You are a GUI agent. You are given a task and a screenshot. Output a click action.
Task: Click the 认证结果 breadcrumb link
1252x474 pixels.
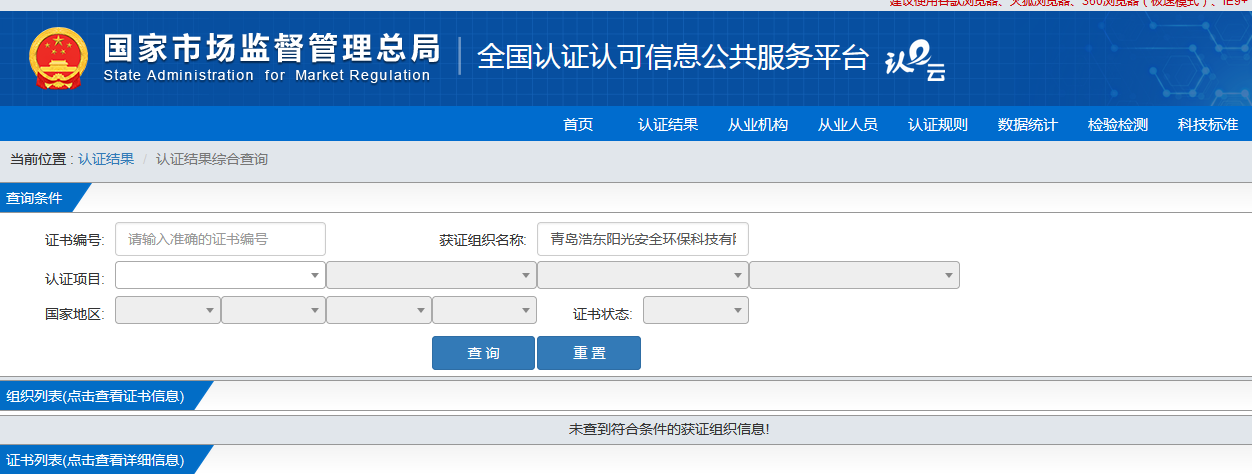tap(106, 159)
